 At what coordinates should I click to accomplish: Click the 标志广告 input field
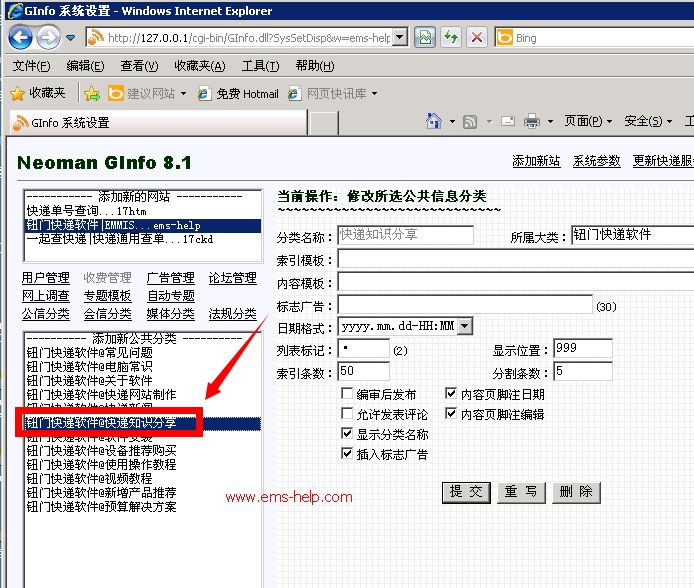point(465,305)
